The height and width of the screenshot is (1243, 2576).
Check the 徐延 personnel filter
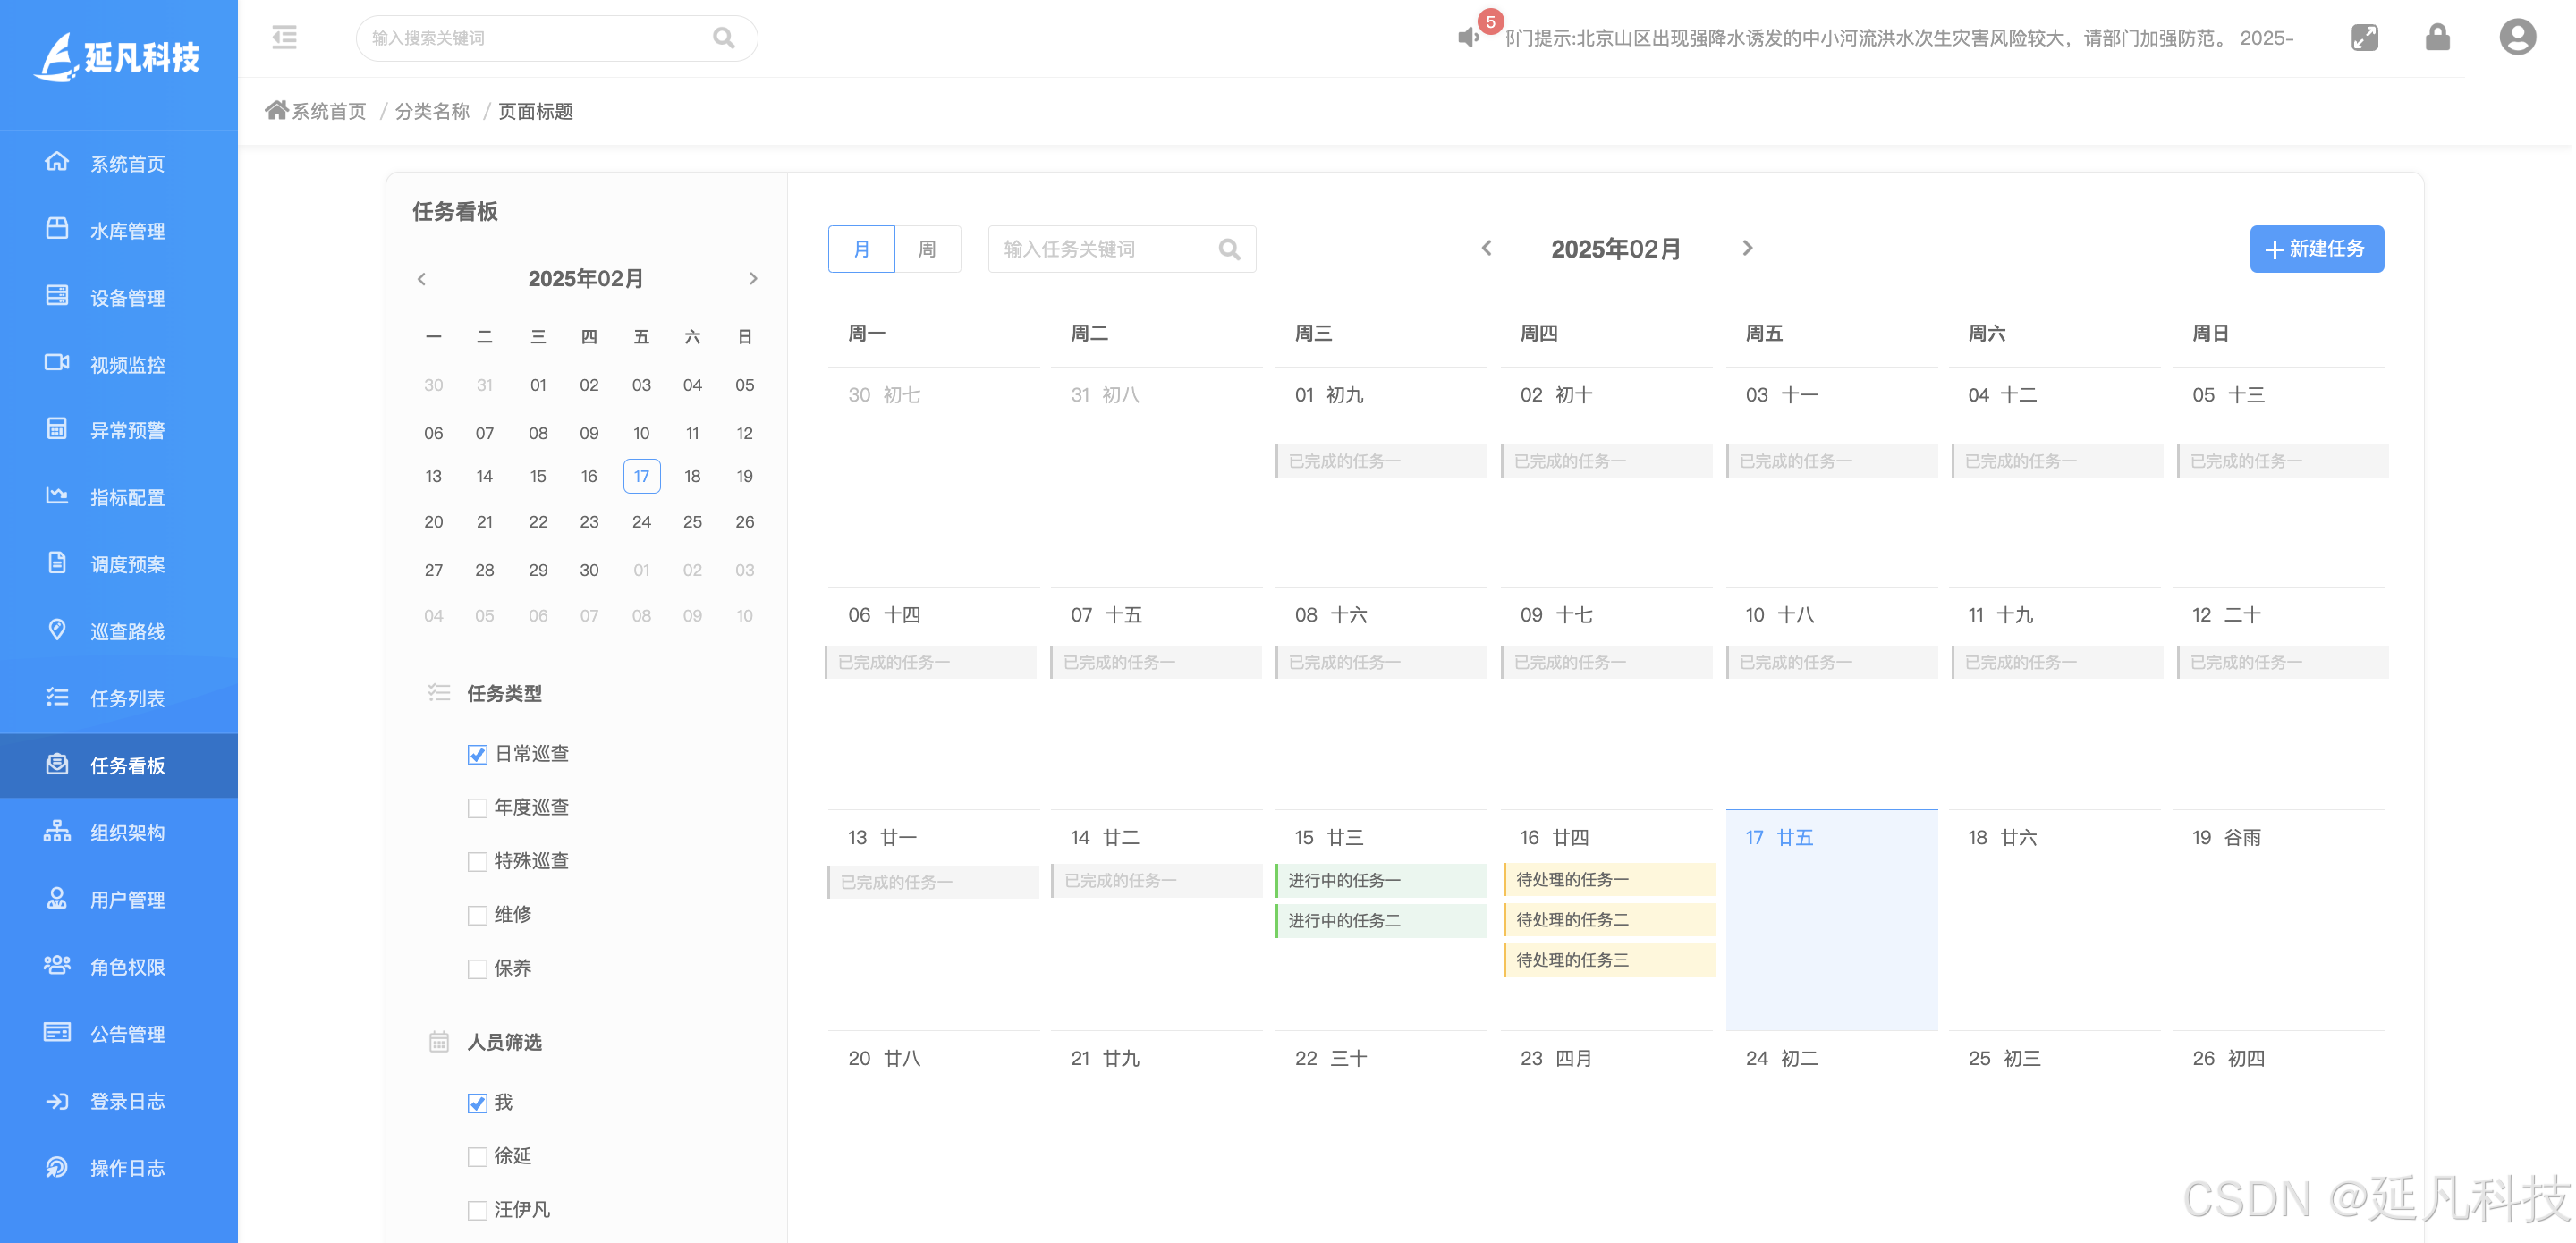tap(477, 1157)
